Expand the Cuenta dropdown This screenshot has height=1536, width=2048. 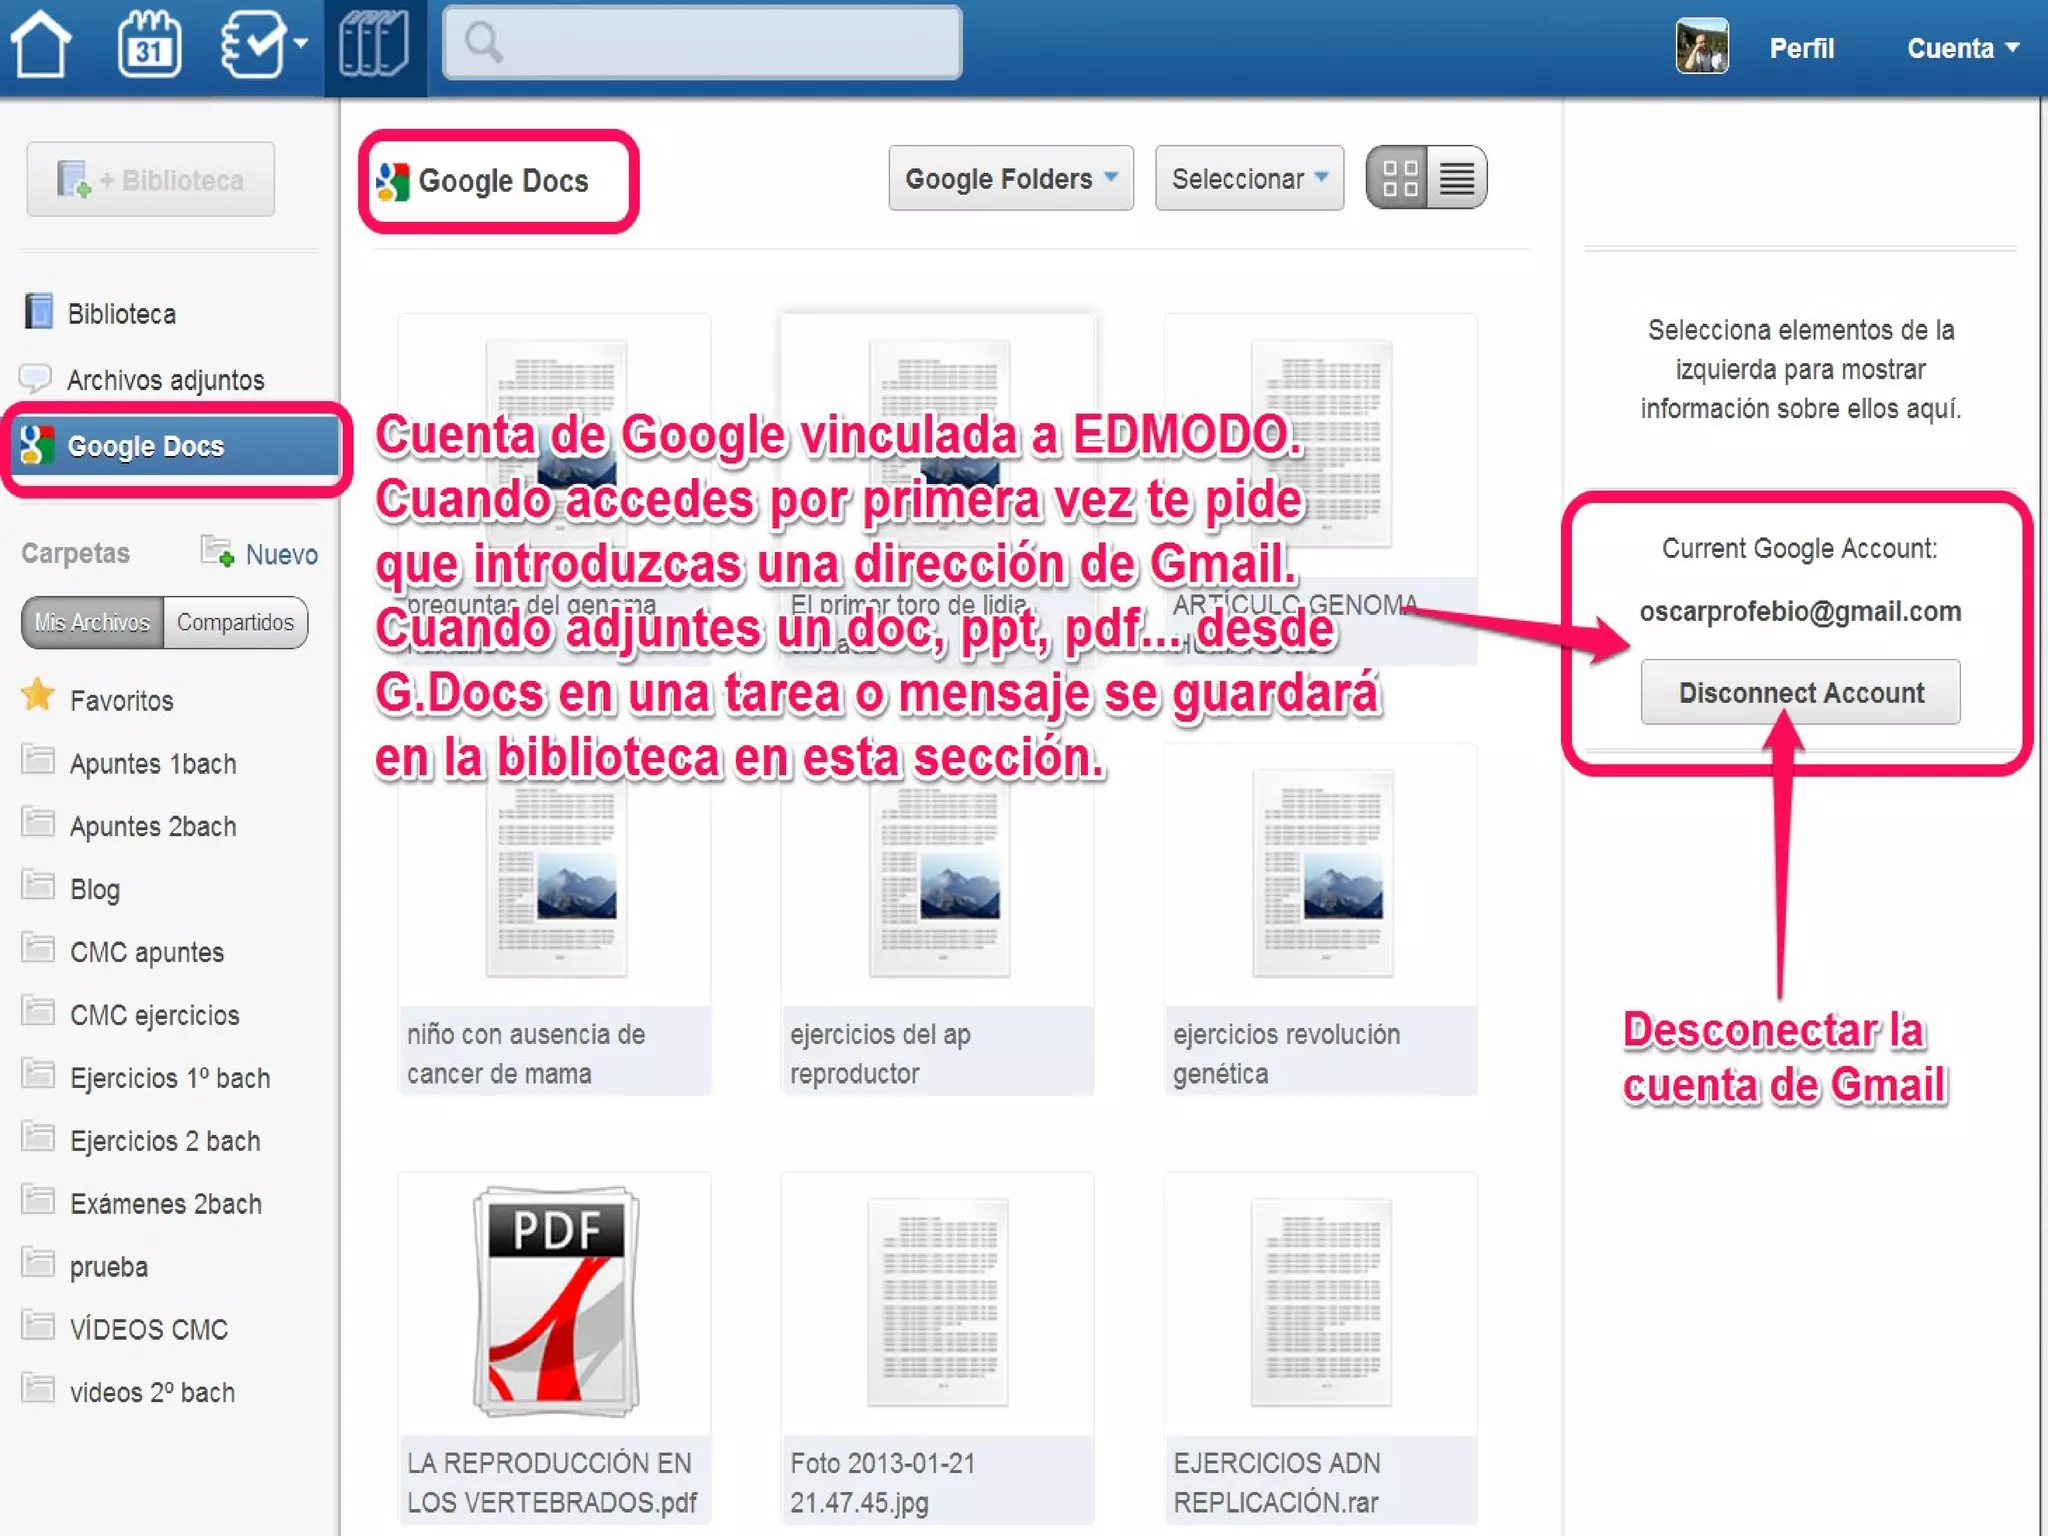coord(1963,48)
